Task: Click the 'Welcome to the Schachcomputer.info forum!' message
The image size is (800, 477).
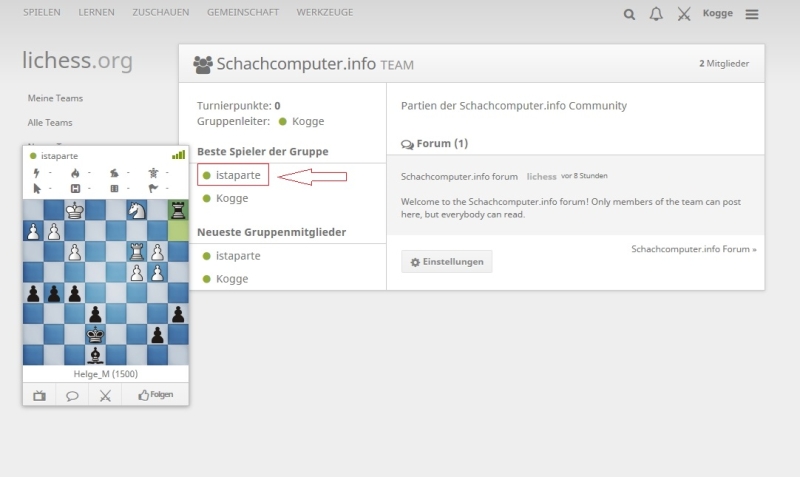Action: point(571,208)
